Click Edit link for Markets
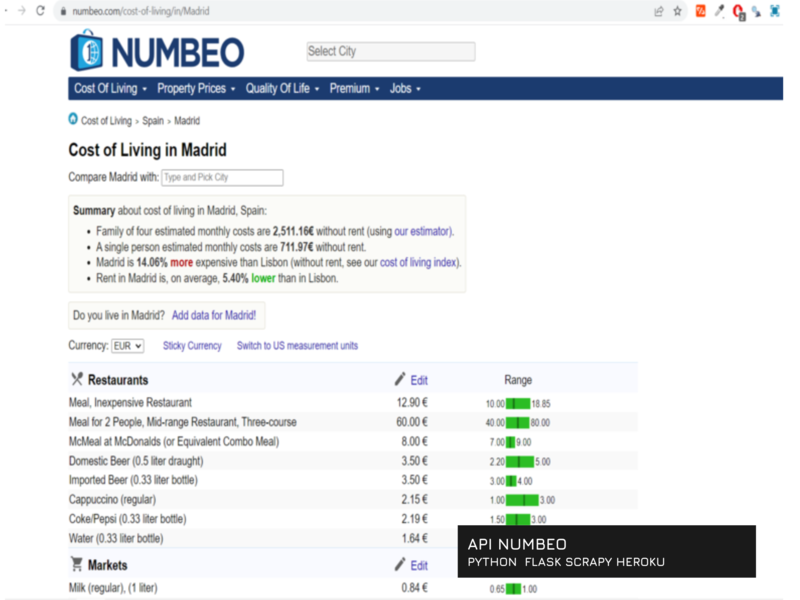The image size is (800, 600). (419, 566)
